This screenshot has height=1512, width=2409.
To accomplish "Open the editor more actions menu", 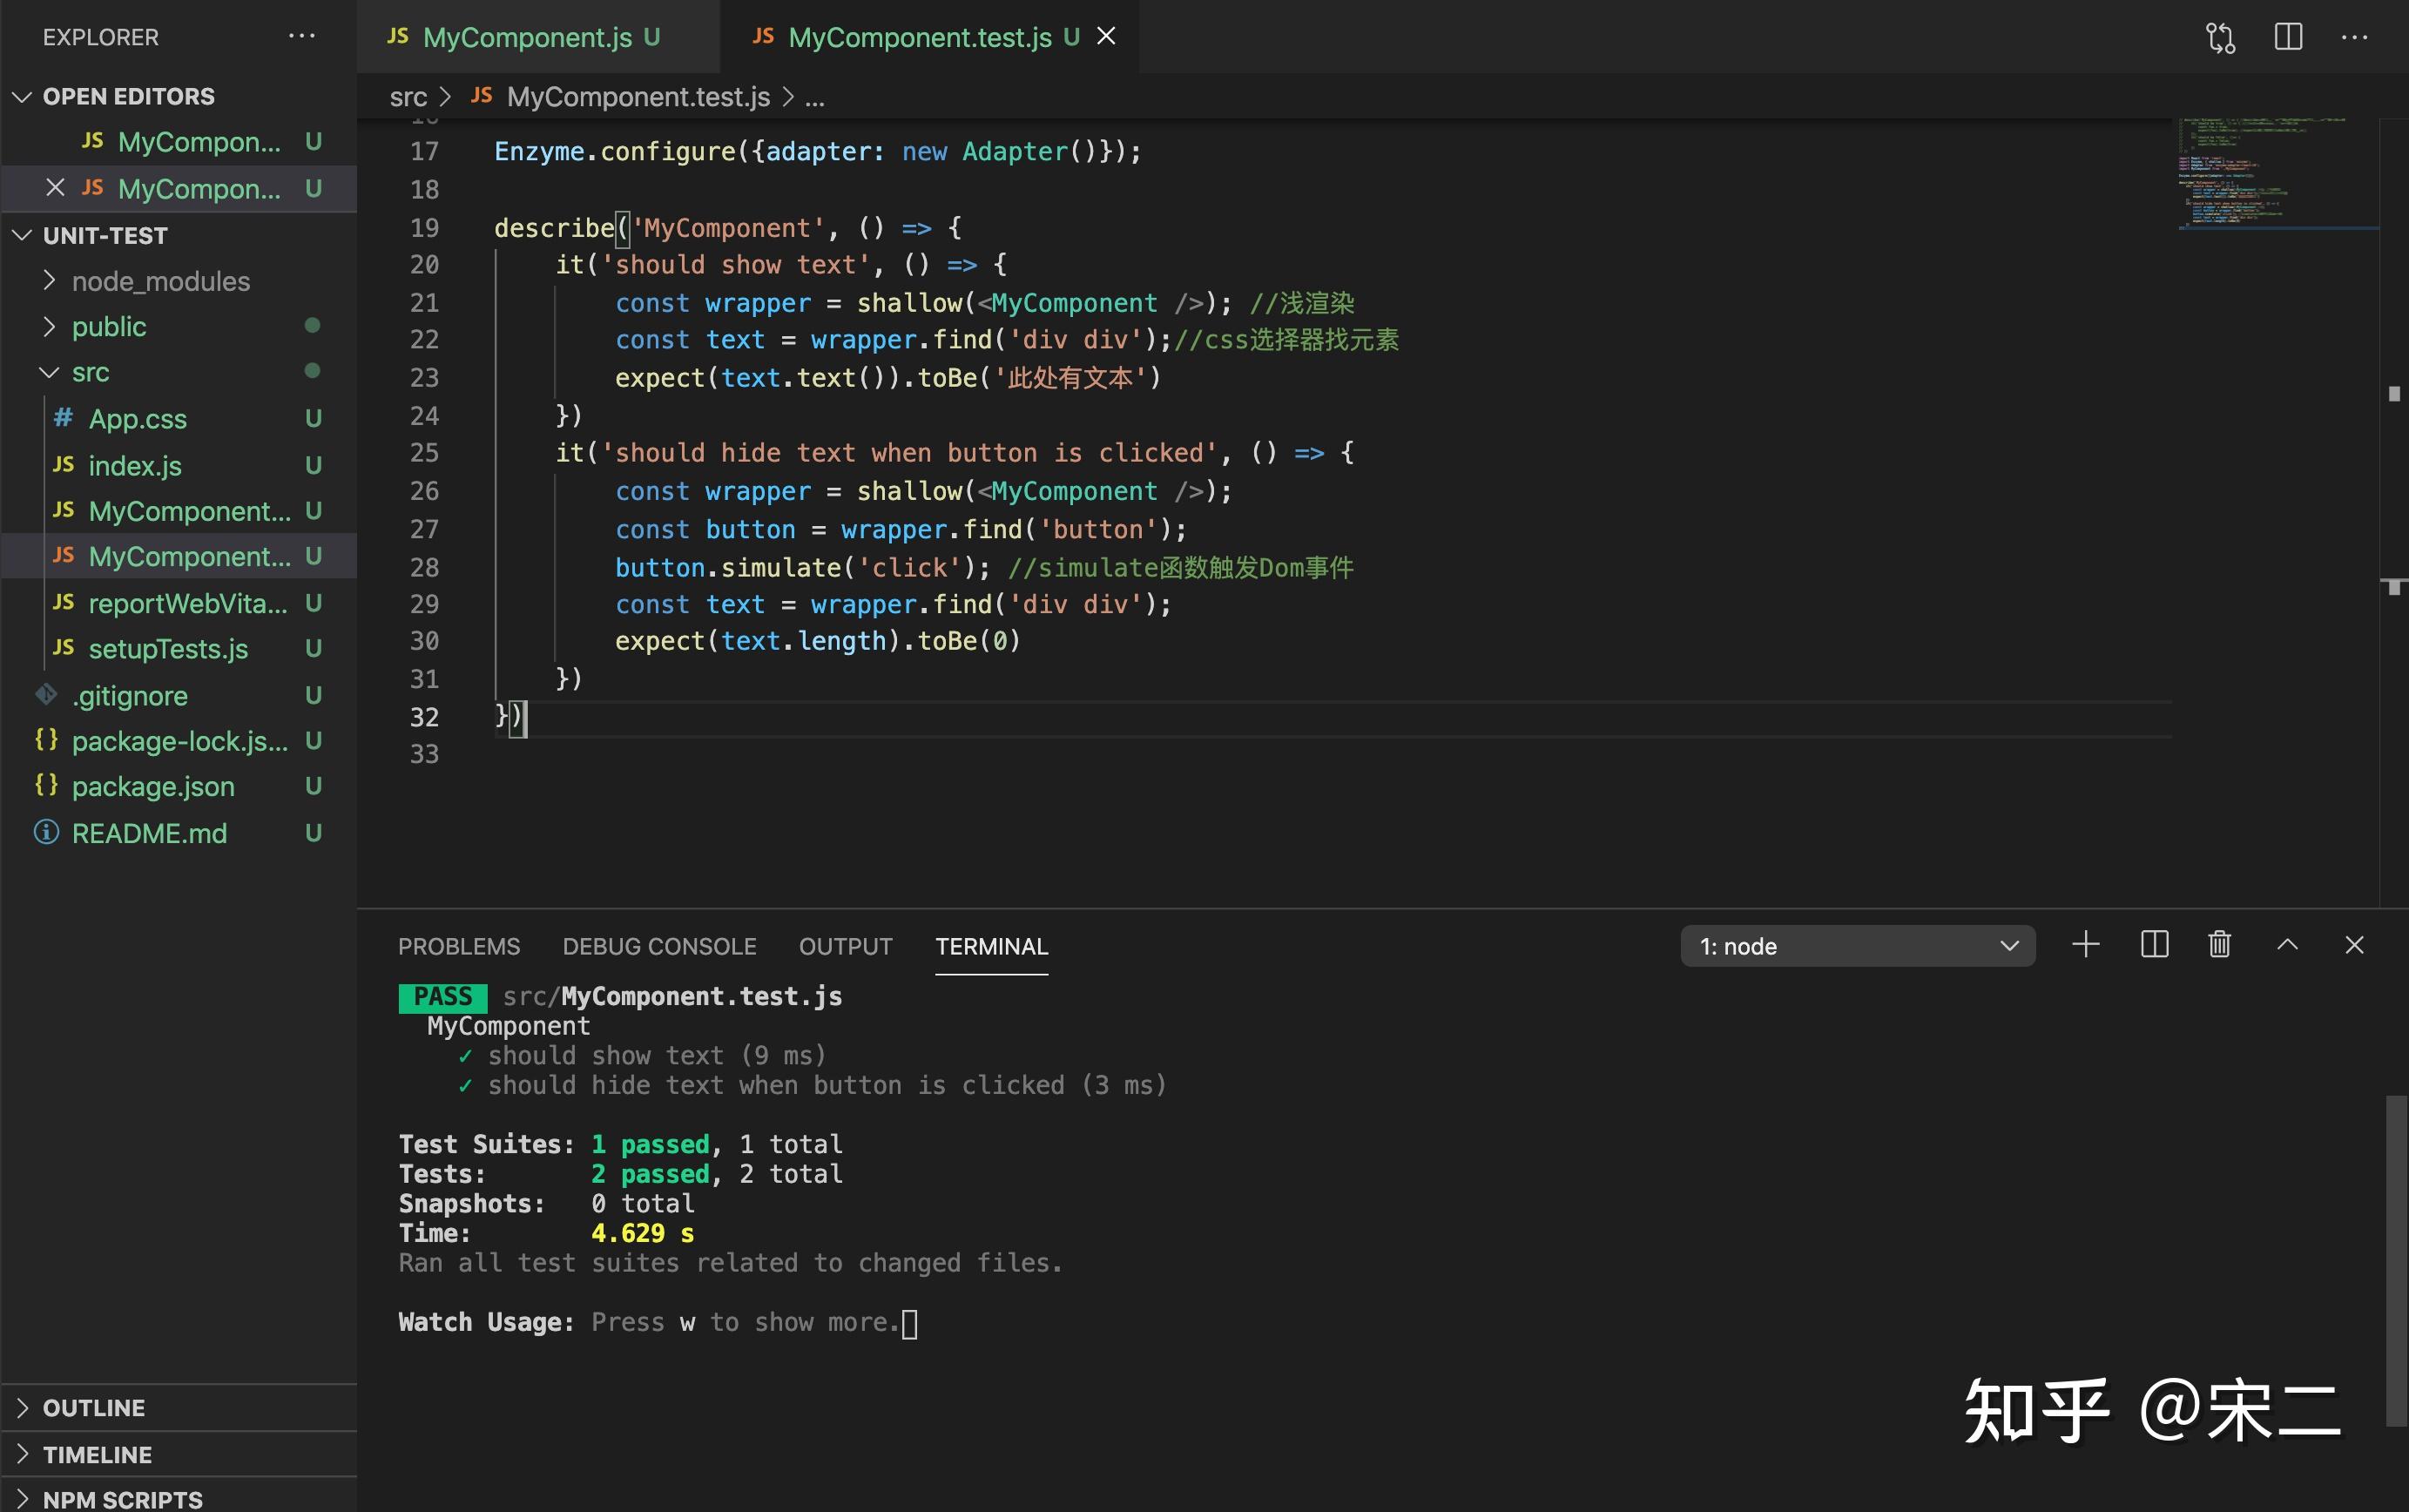I will [x=2354, y=38].
